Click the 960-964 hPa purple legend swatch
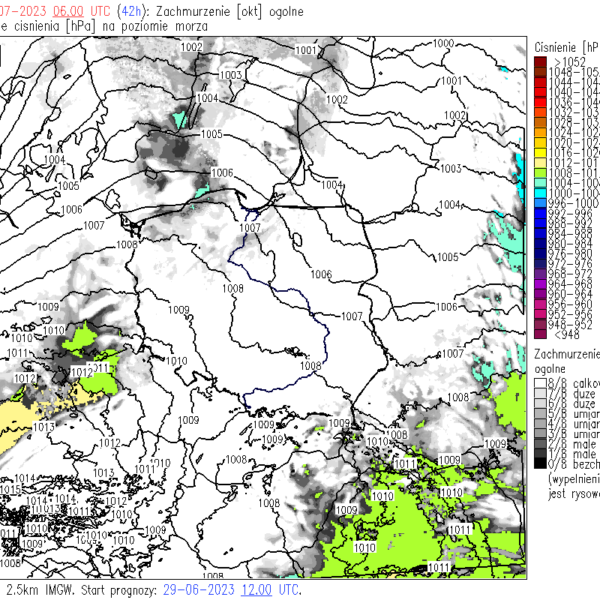This screenshot has height=600, width=600. pyautogui.click(x=540, y=294)
